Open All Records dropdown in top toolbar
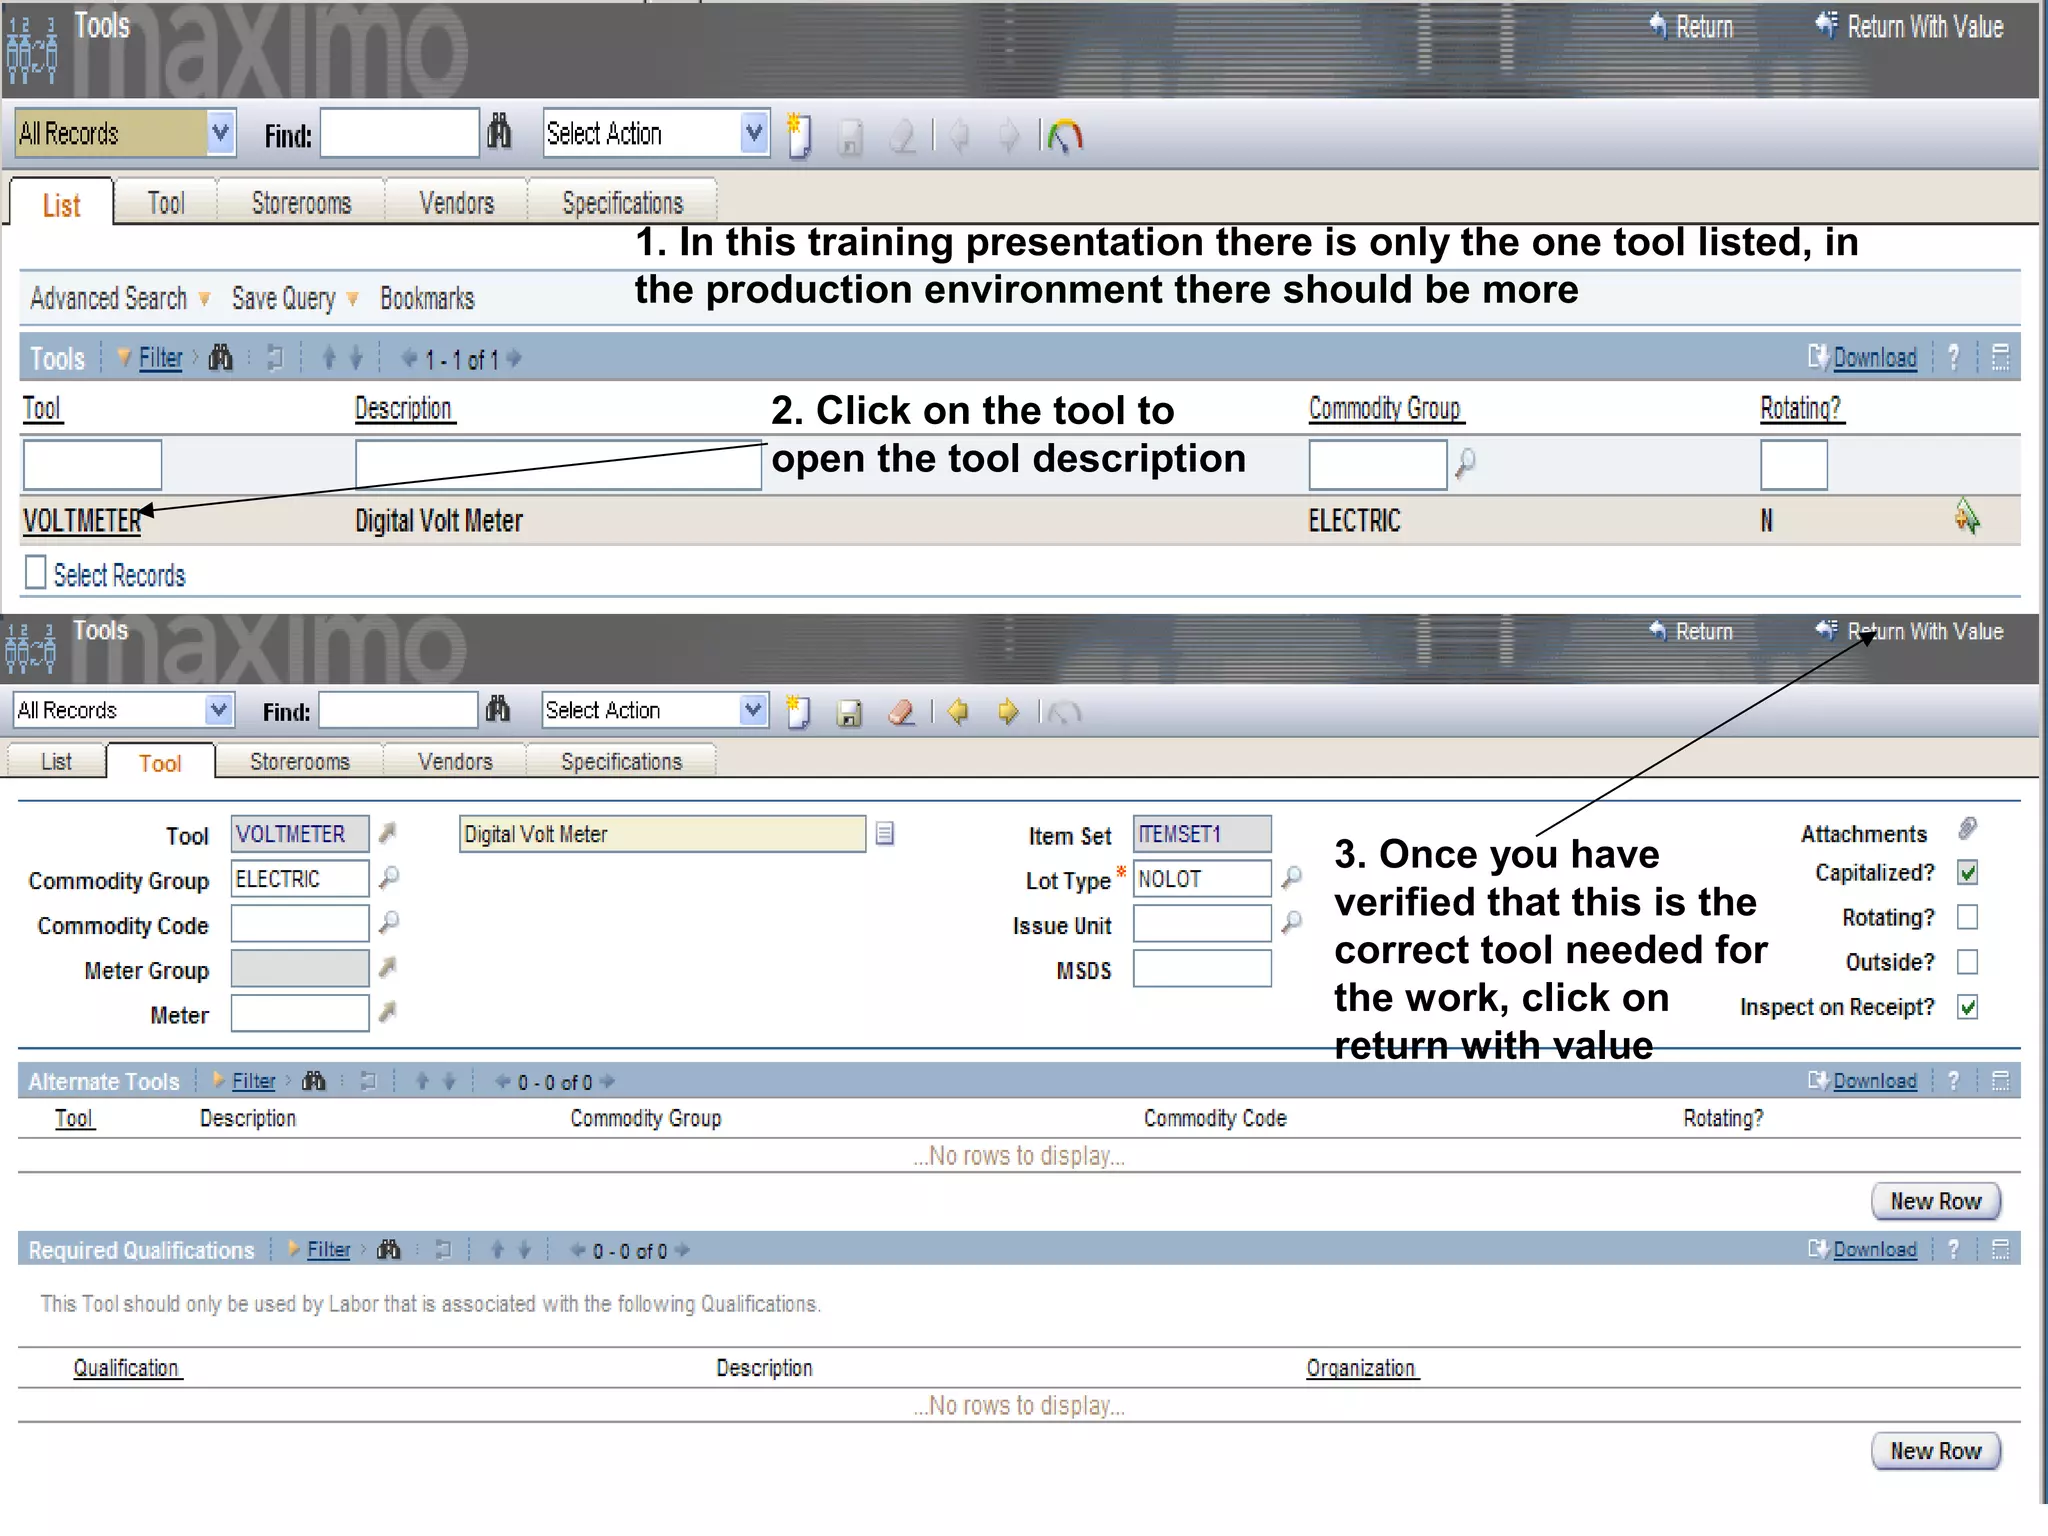Image resolution: width=2048 pixels, height=1536 pixels. point(221,132)
